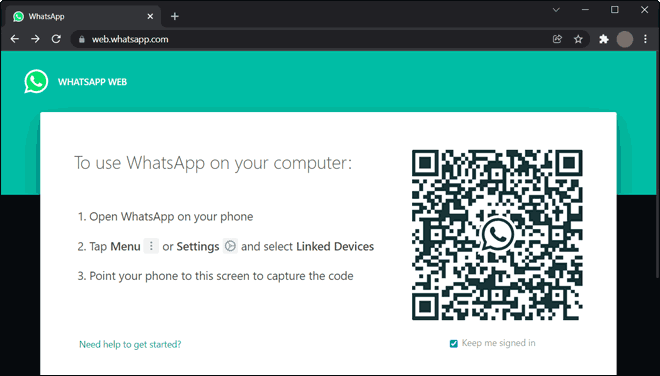This screenshot has width=660, height=376.
Task: Click the 'Open WhatsApp on your phone' step
Action: (x=165, y=216)
